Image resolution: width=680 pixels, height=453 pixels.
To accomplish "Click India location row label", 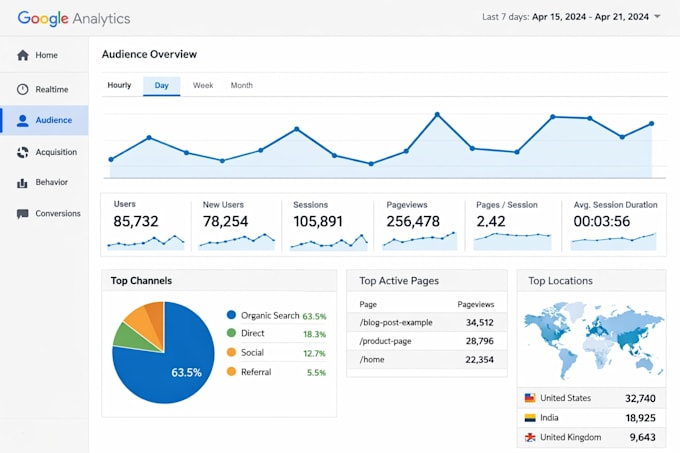I will pyautogui.click(x=549, y=417).
